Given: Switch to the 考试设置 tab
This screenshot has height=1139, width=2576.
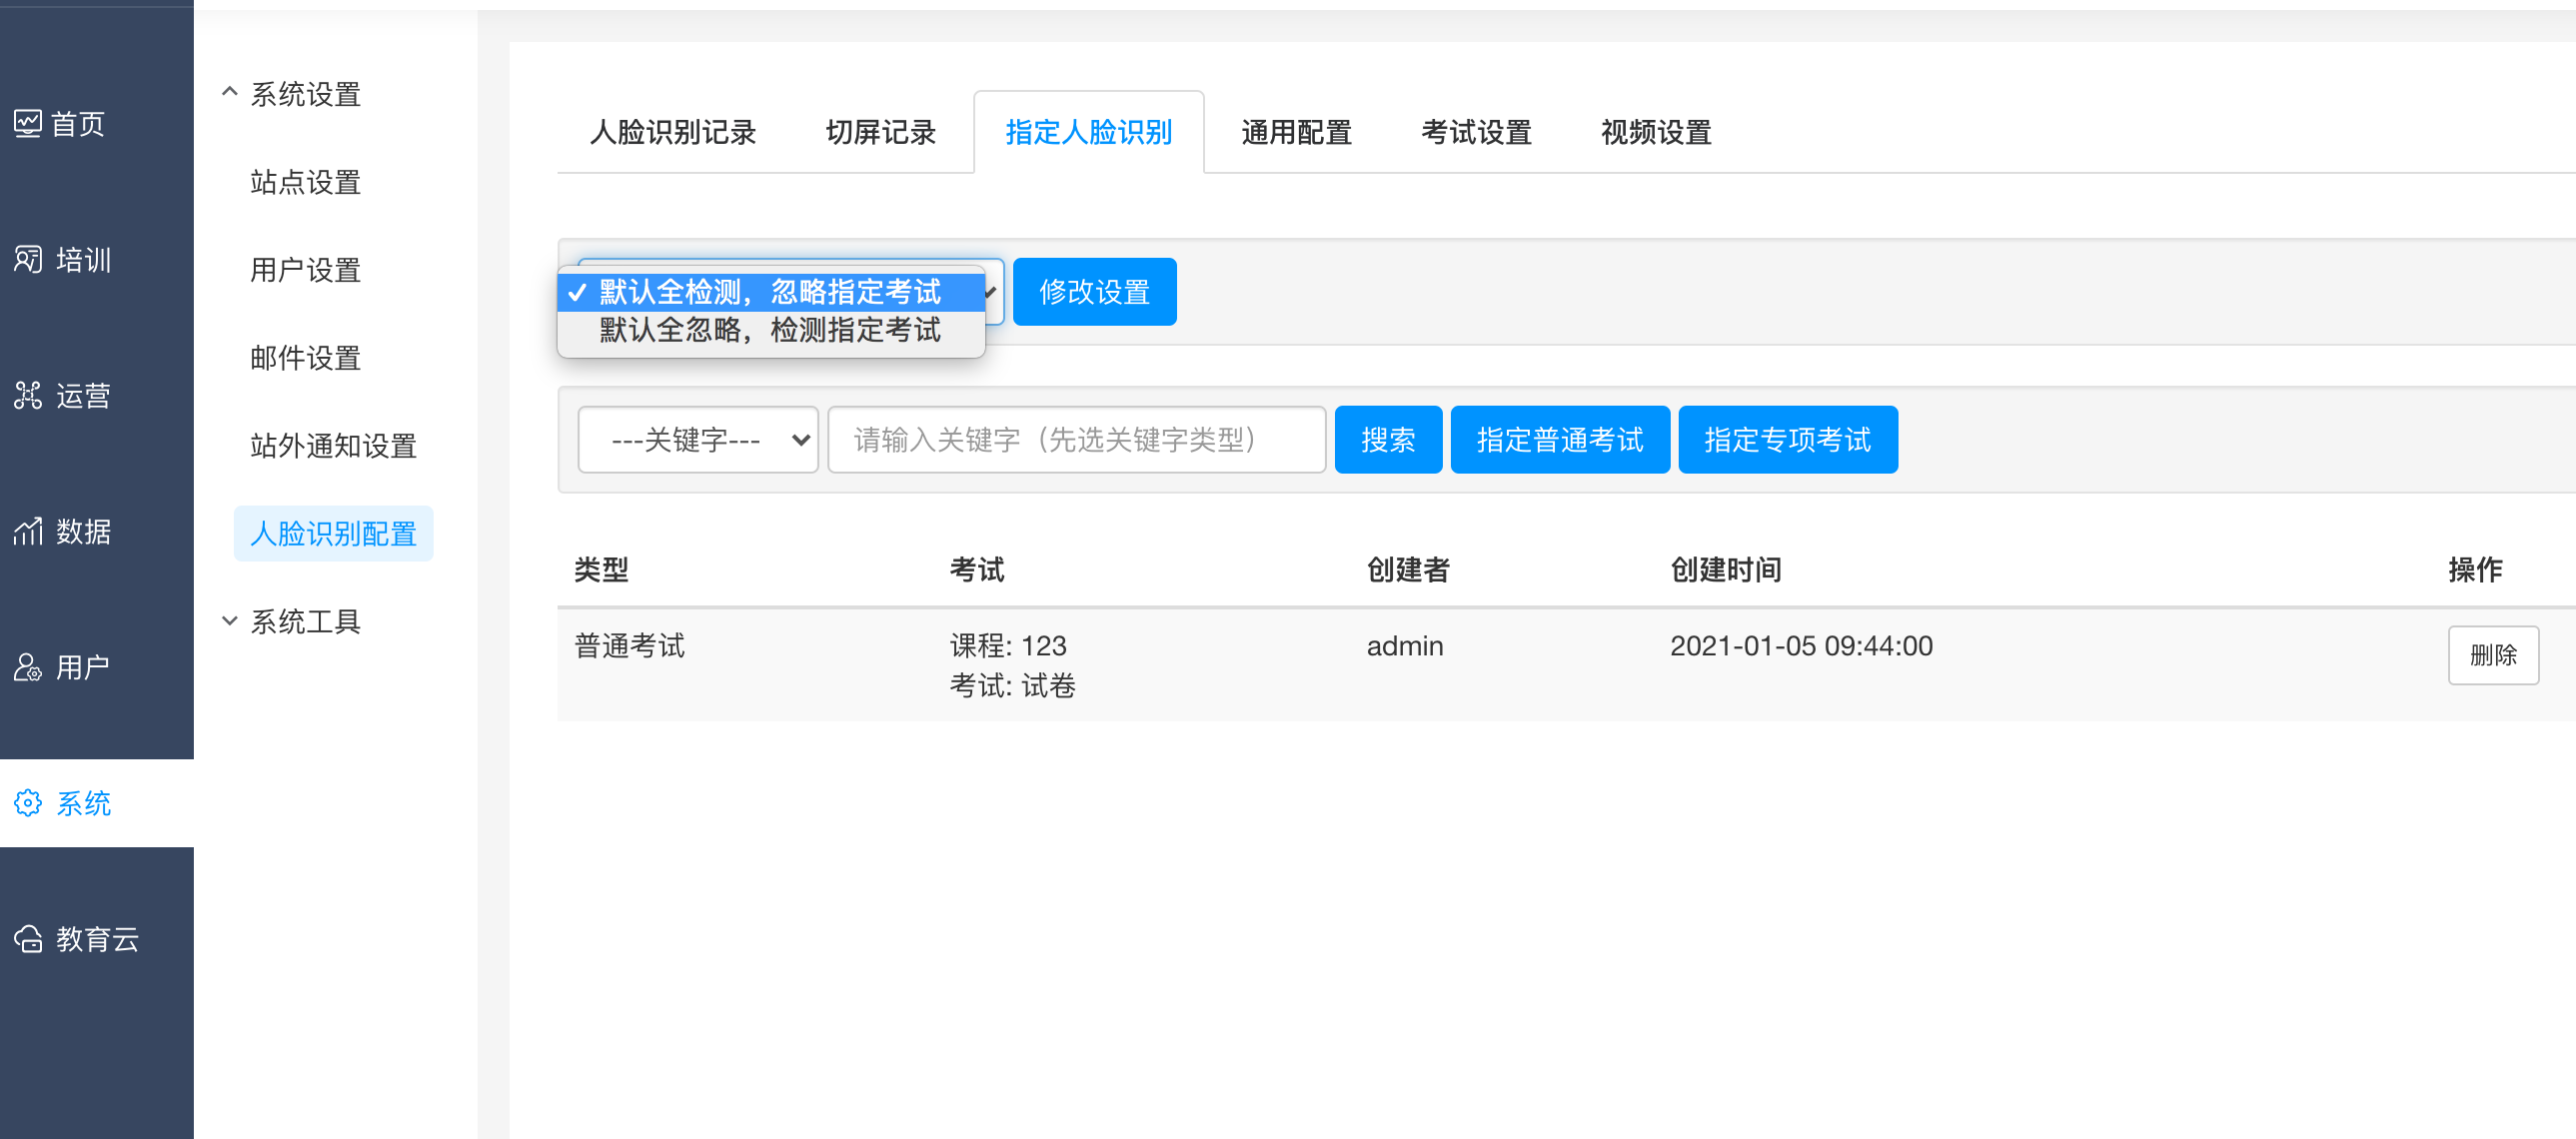Looking at the screenshot, I should coord(1475,132).
